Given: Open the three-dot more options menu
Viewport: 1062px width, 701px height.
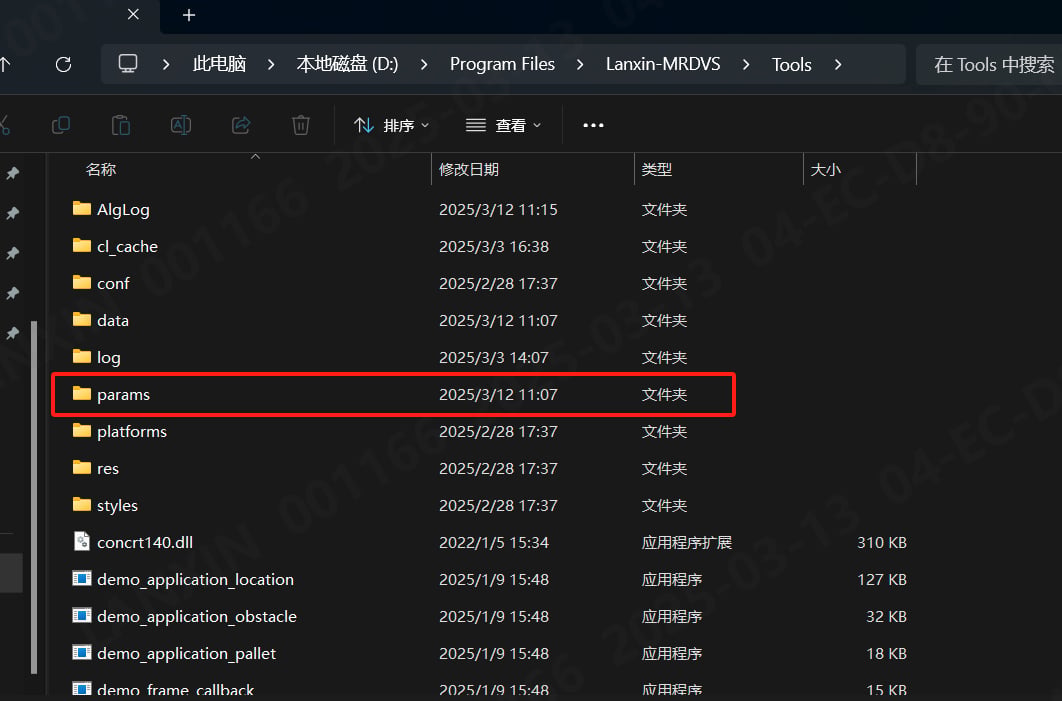Looking at the screenshot, I should (593, 125).
